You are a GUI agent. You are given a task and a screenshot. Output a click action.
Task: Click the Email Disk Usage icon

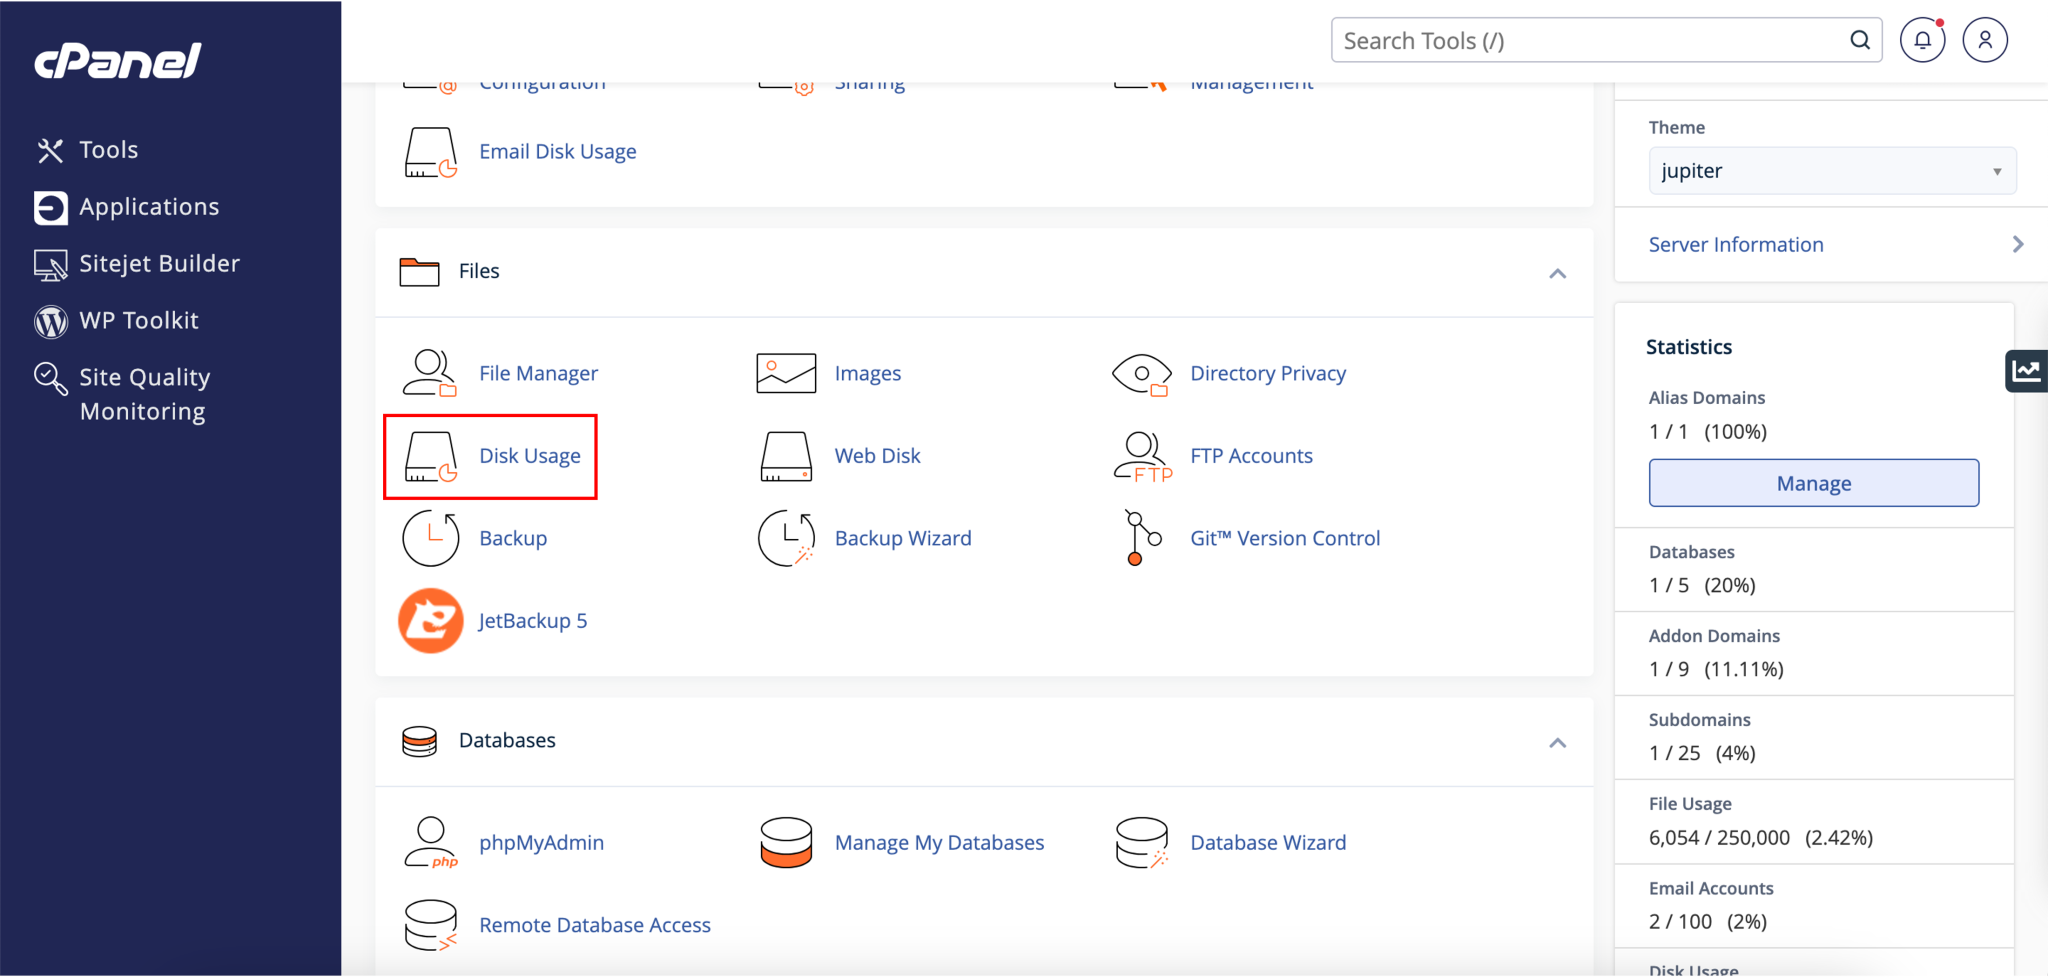click(x=431, y=152)
